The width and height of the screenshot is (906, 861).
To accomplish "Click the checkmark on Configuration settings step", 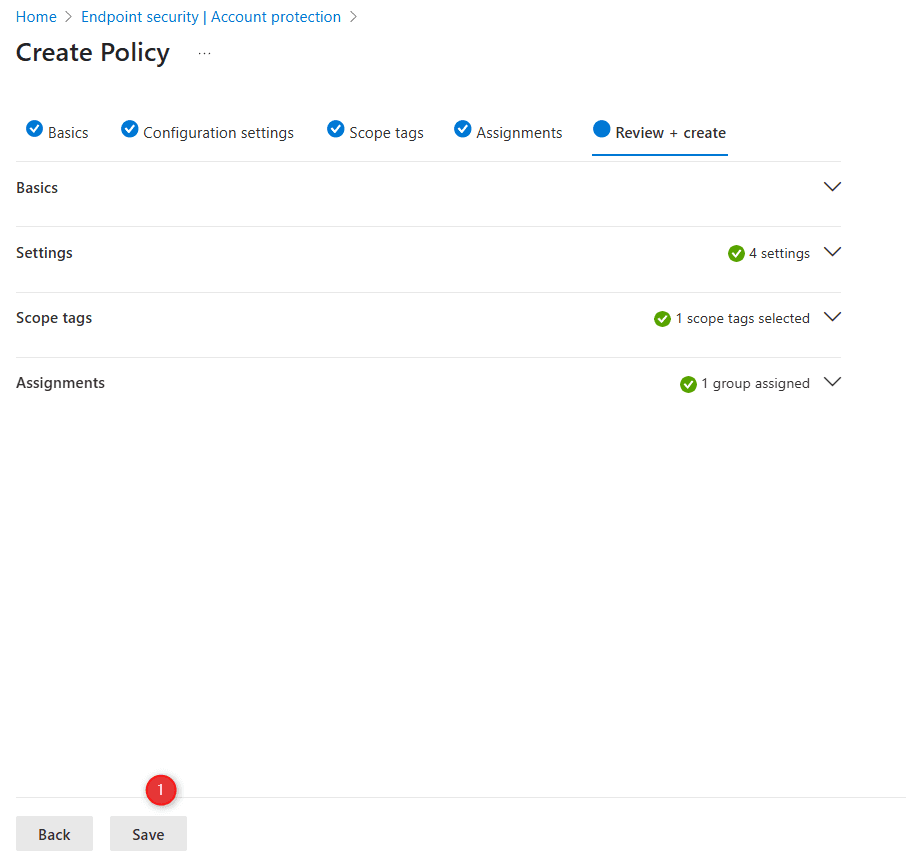I will pyautogui.click(x=129, y=129).
